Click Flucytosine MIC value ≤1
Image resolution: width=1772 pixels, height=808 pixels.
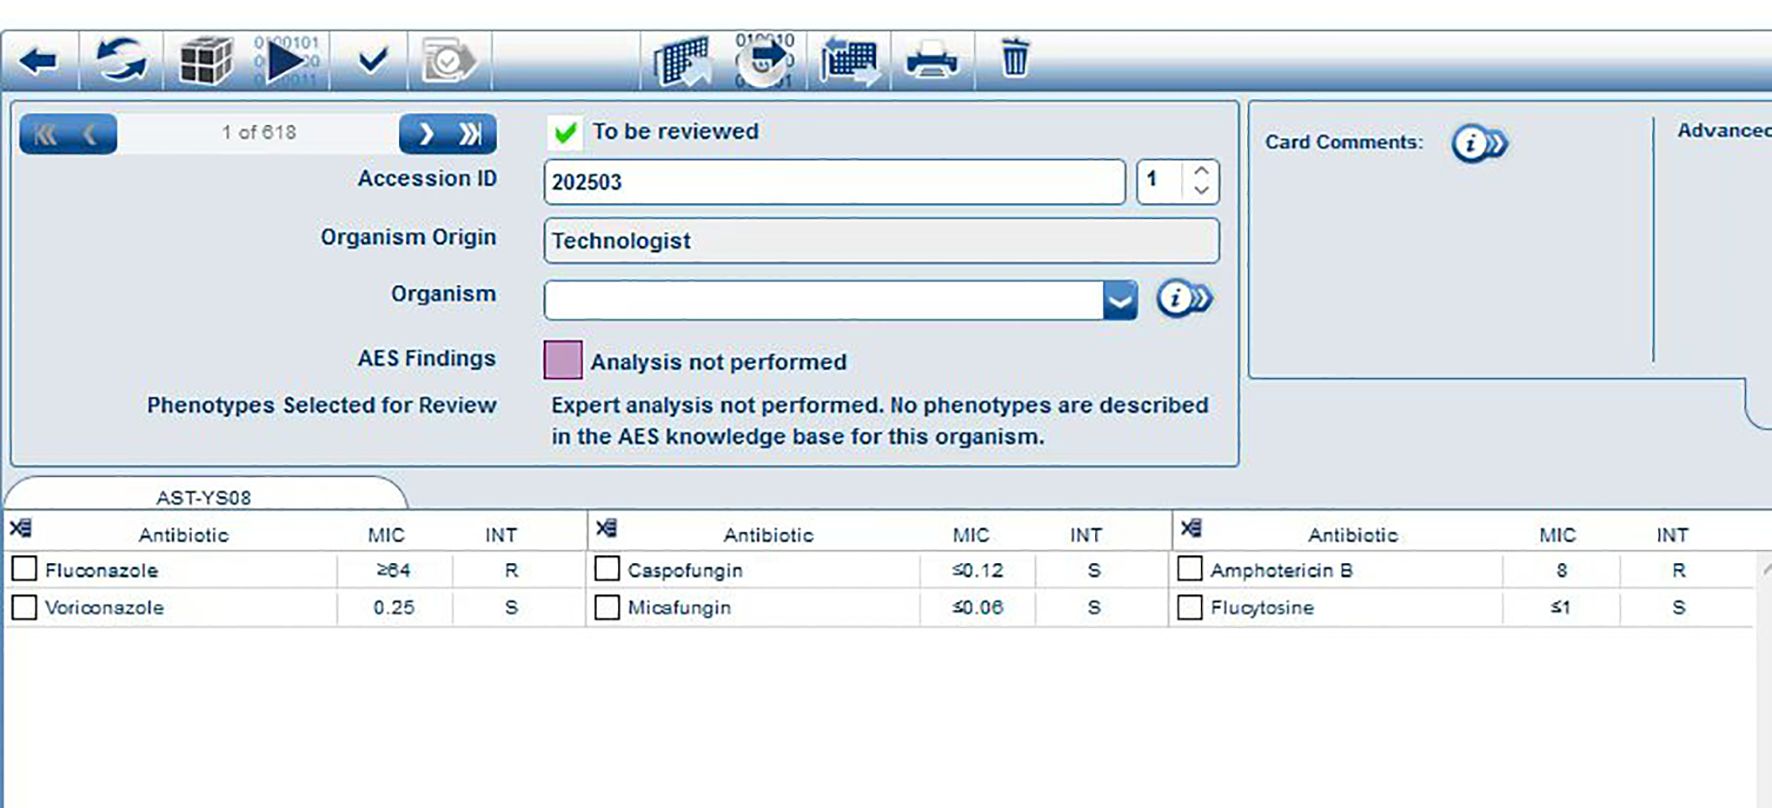coord(1561,607)
